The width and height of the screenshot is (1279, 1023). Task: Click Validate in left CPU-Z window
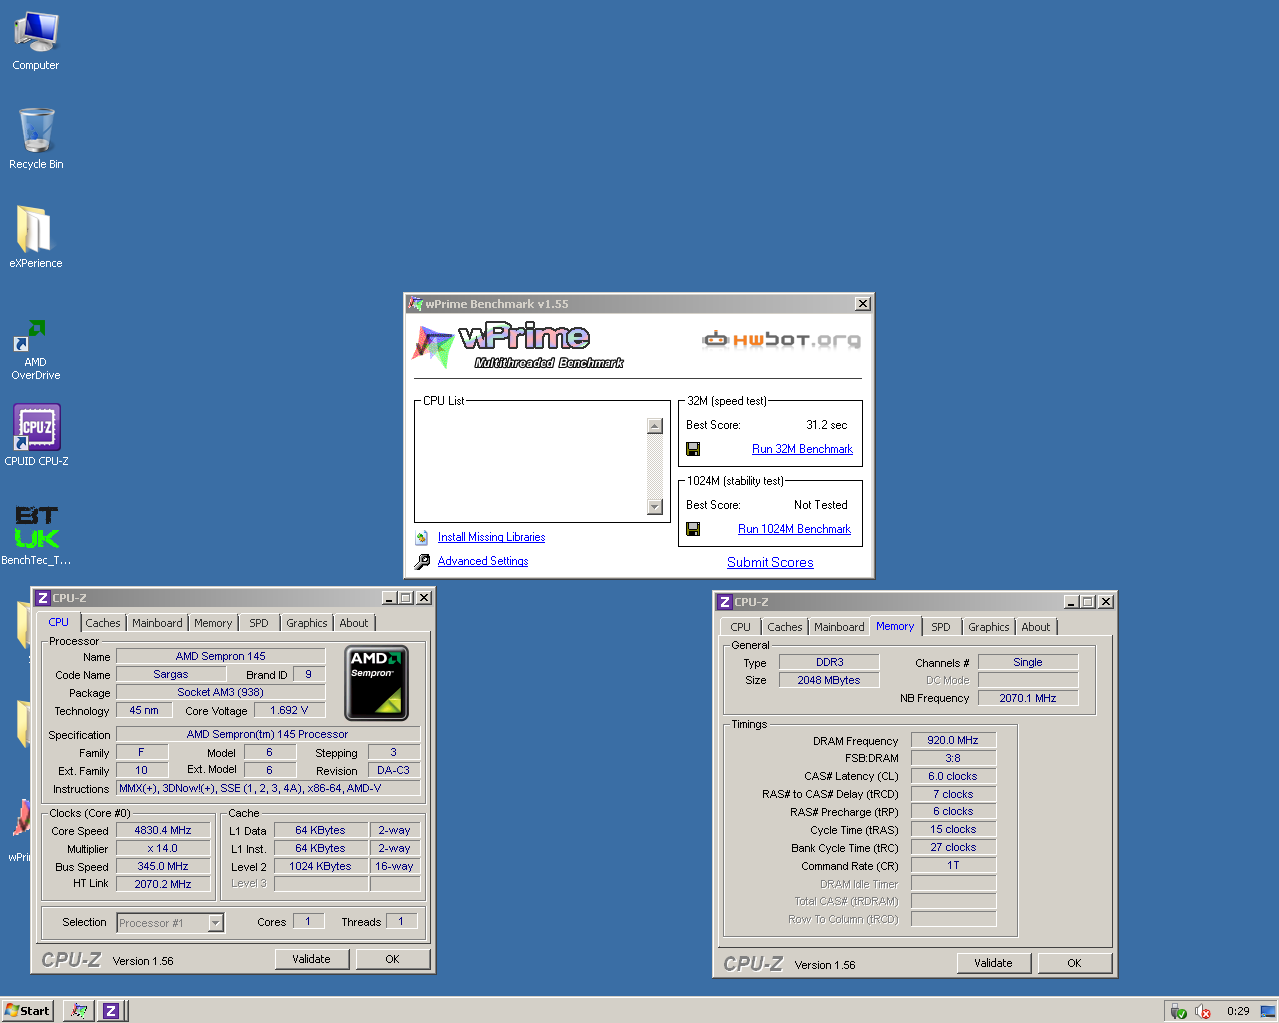(311, 959)
